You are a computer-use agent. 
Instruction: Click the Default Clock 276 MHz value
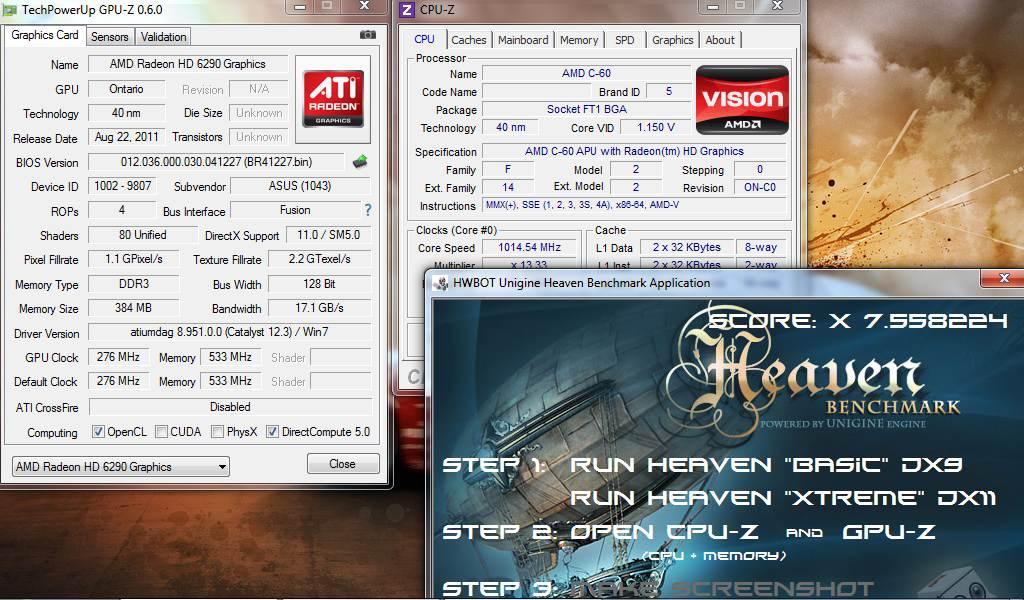point(118,381)
